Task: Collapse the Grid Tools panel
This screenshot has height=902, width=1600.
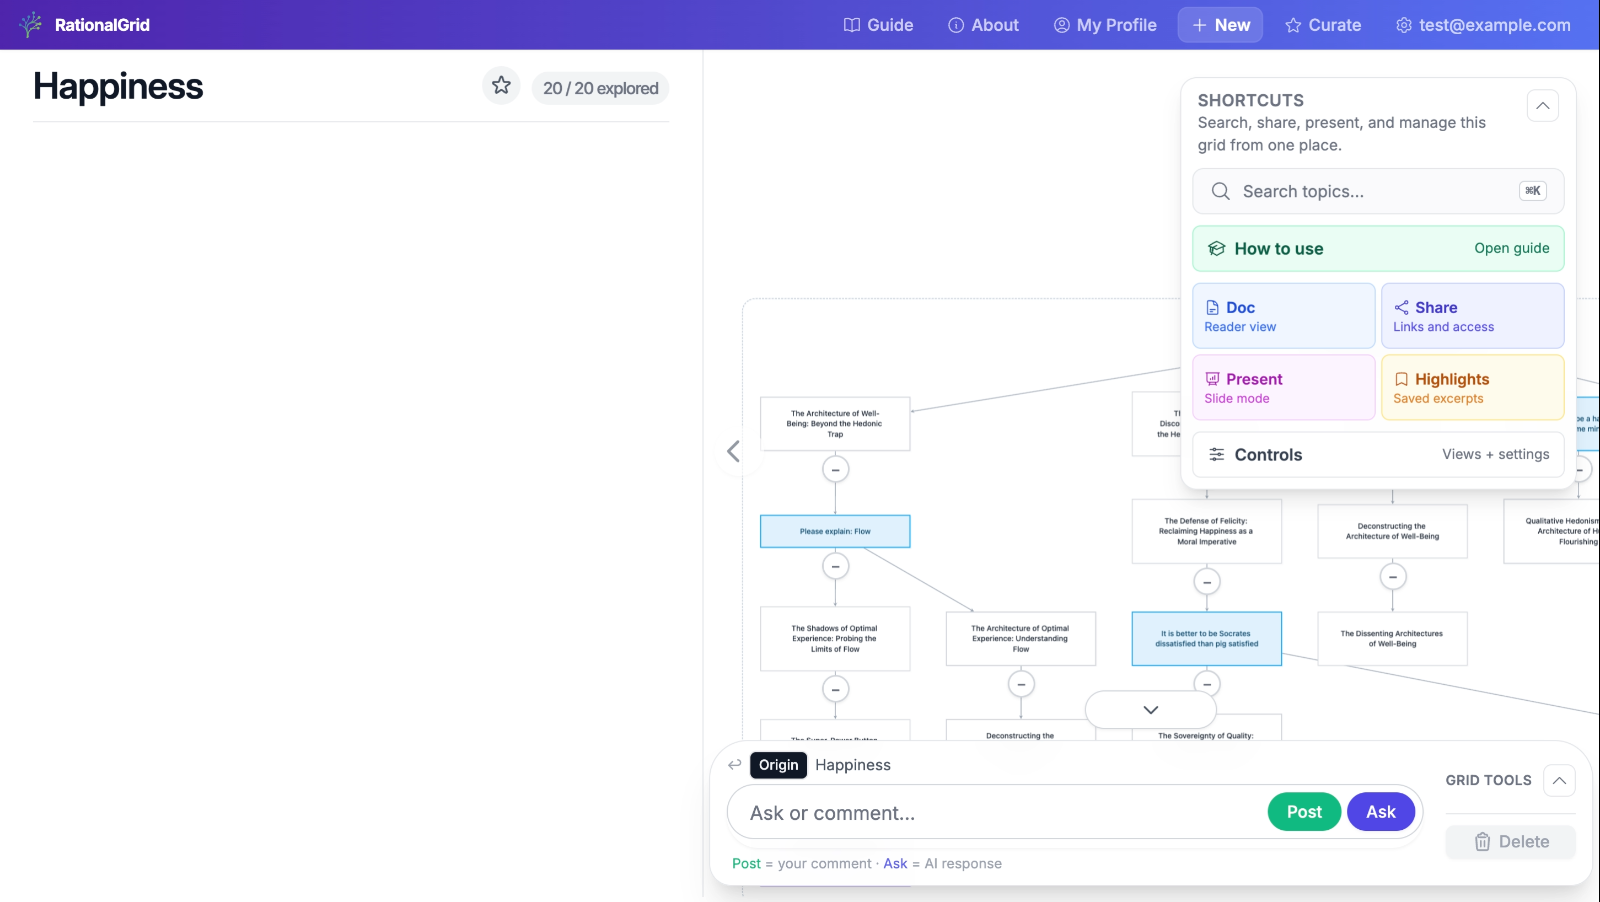Action: click(x=1559, y=781)
